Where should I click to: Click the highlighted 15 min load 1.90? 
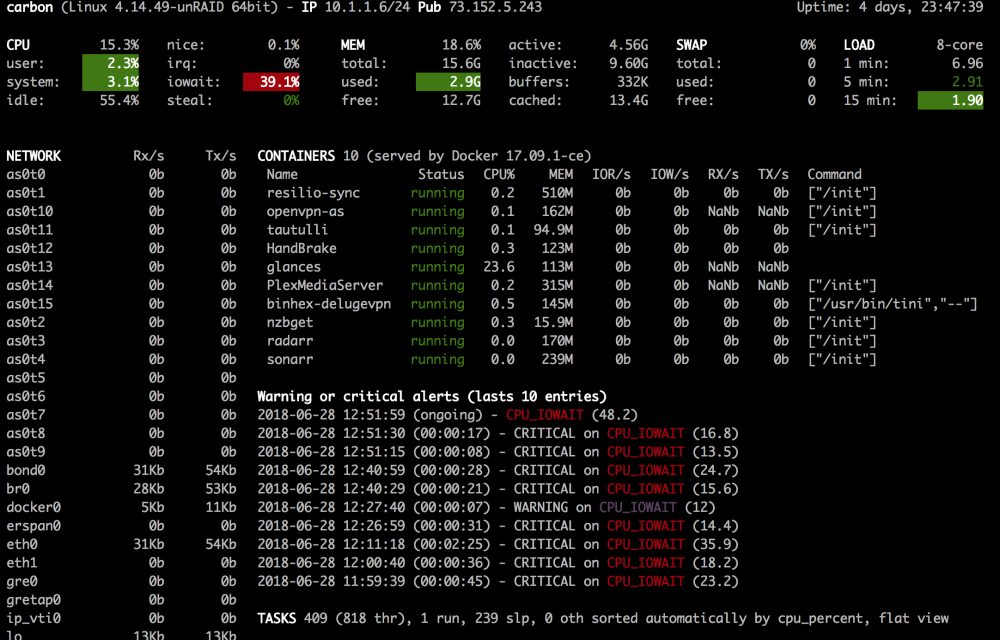pyautogui.click(x=950, y=101)
